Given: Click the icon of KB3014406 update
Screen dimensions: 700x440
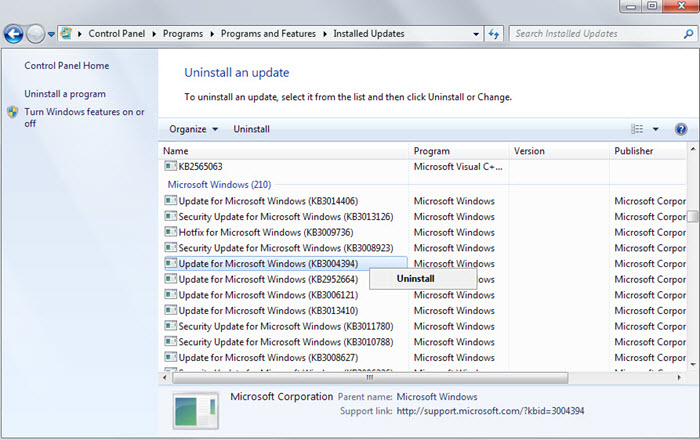Looking at the screenshot, I should click(x=171, y=200).
